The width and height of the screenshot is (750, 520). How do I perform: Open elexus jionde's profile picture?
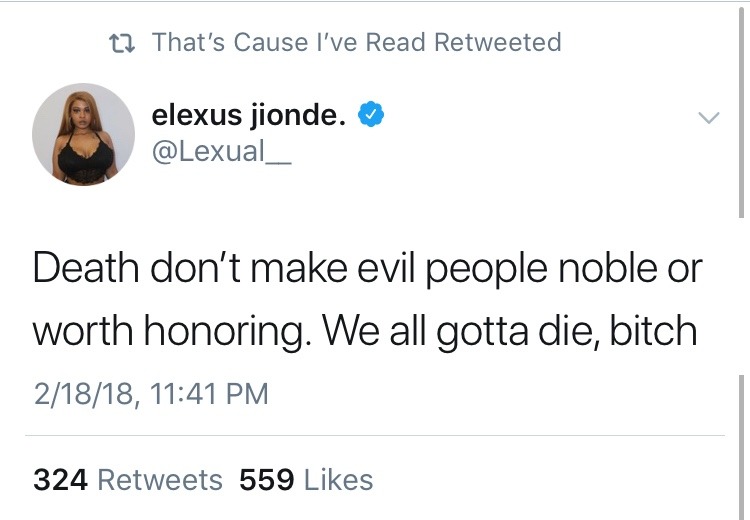tap(83, 135)
